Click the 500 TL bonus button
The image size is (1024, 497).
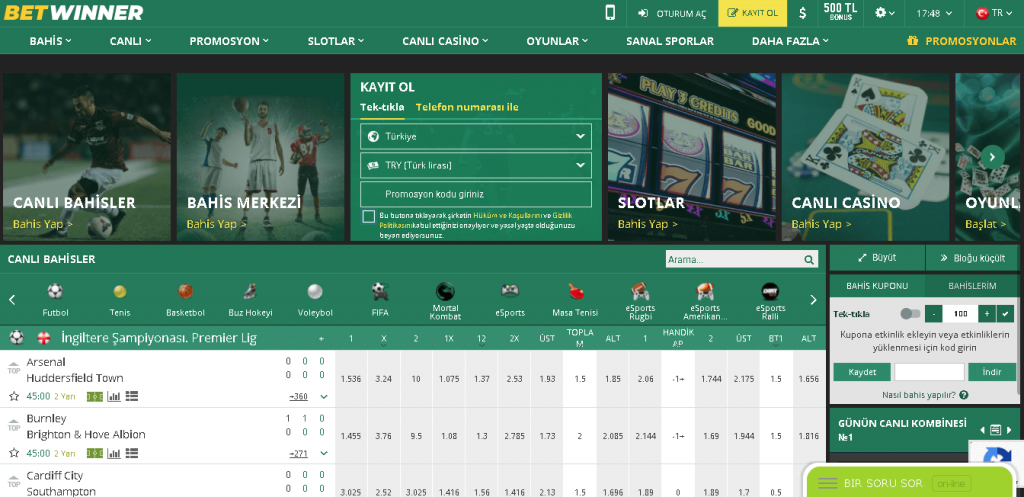[840, 13]
